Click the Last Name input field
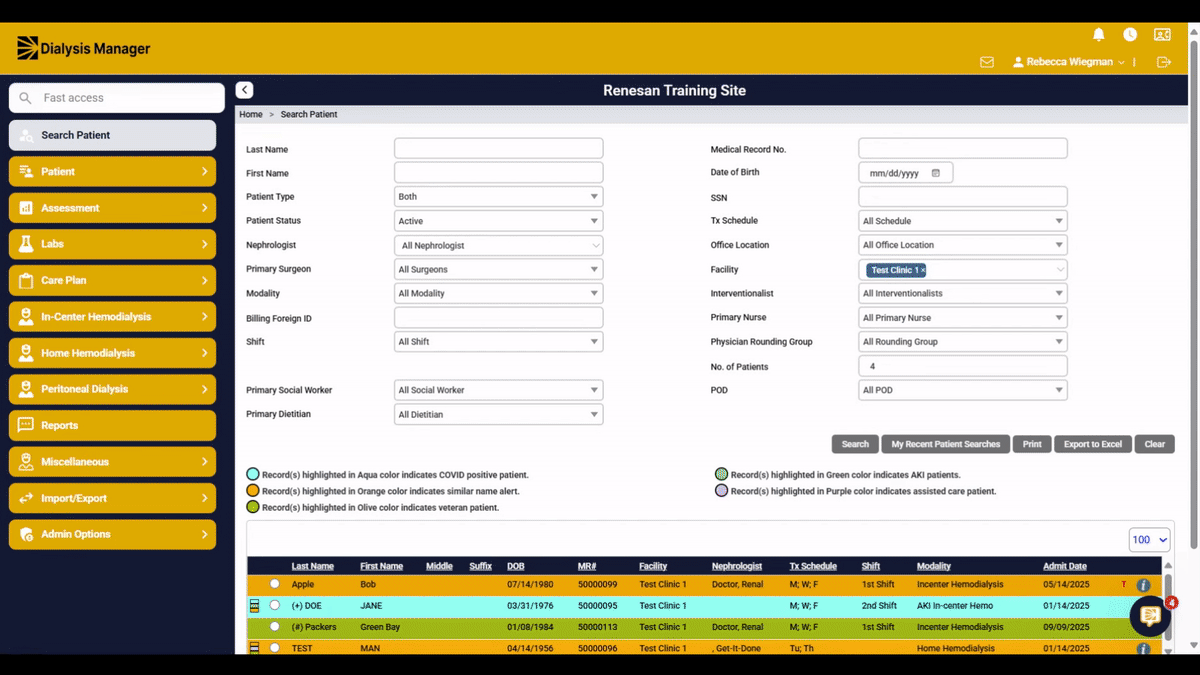The image size is (1200, 675). click(x=499, y=149)
